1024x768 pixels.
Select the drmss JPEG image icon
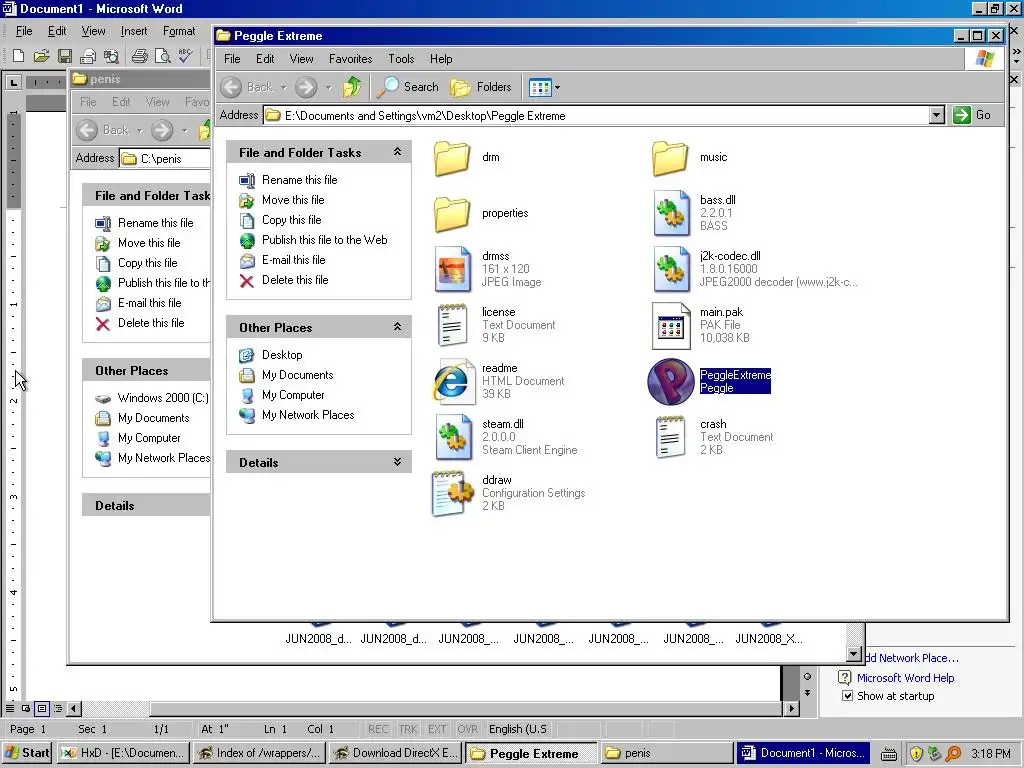[x=453, y=269]
